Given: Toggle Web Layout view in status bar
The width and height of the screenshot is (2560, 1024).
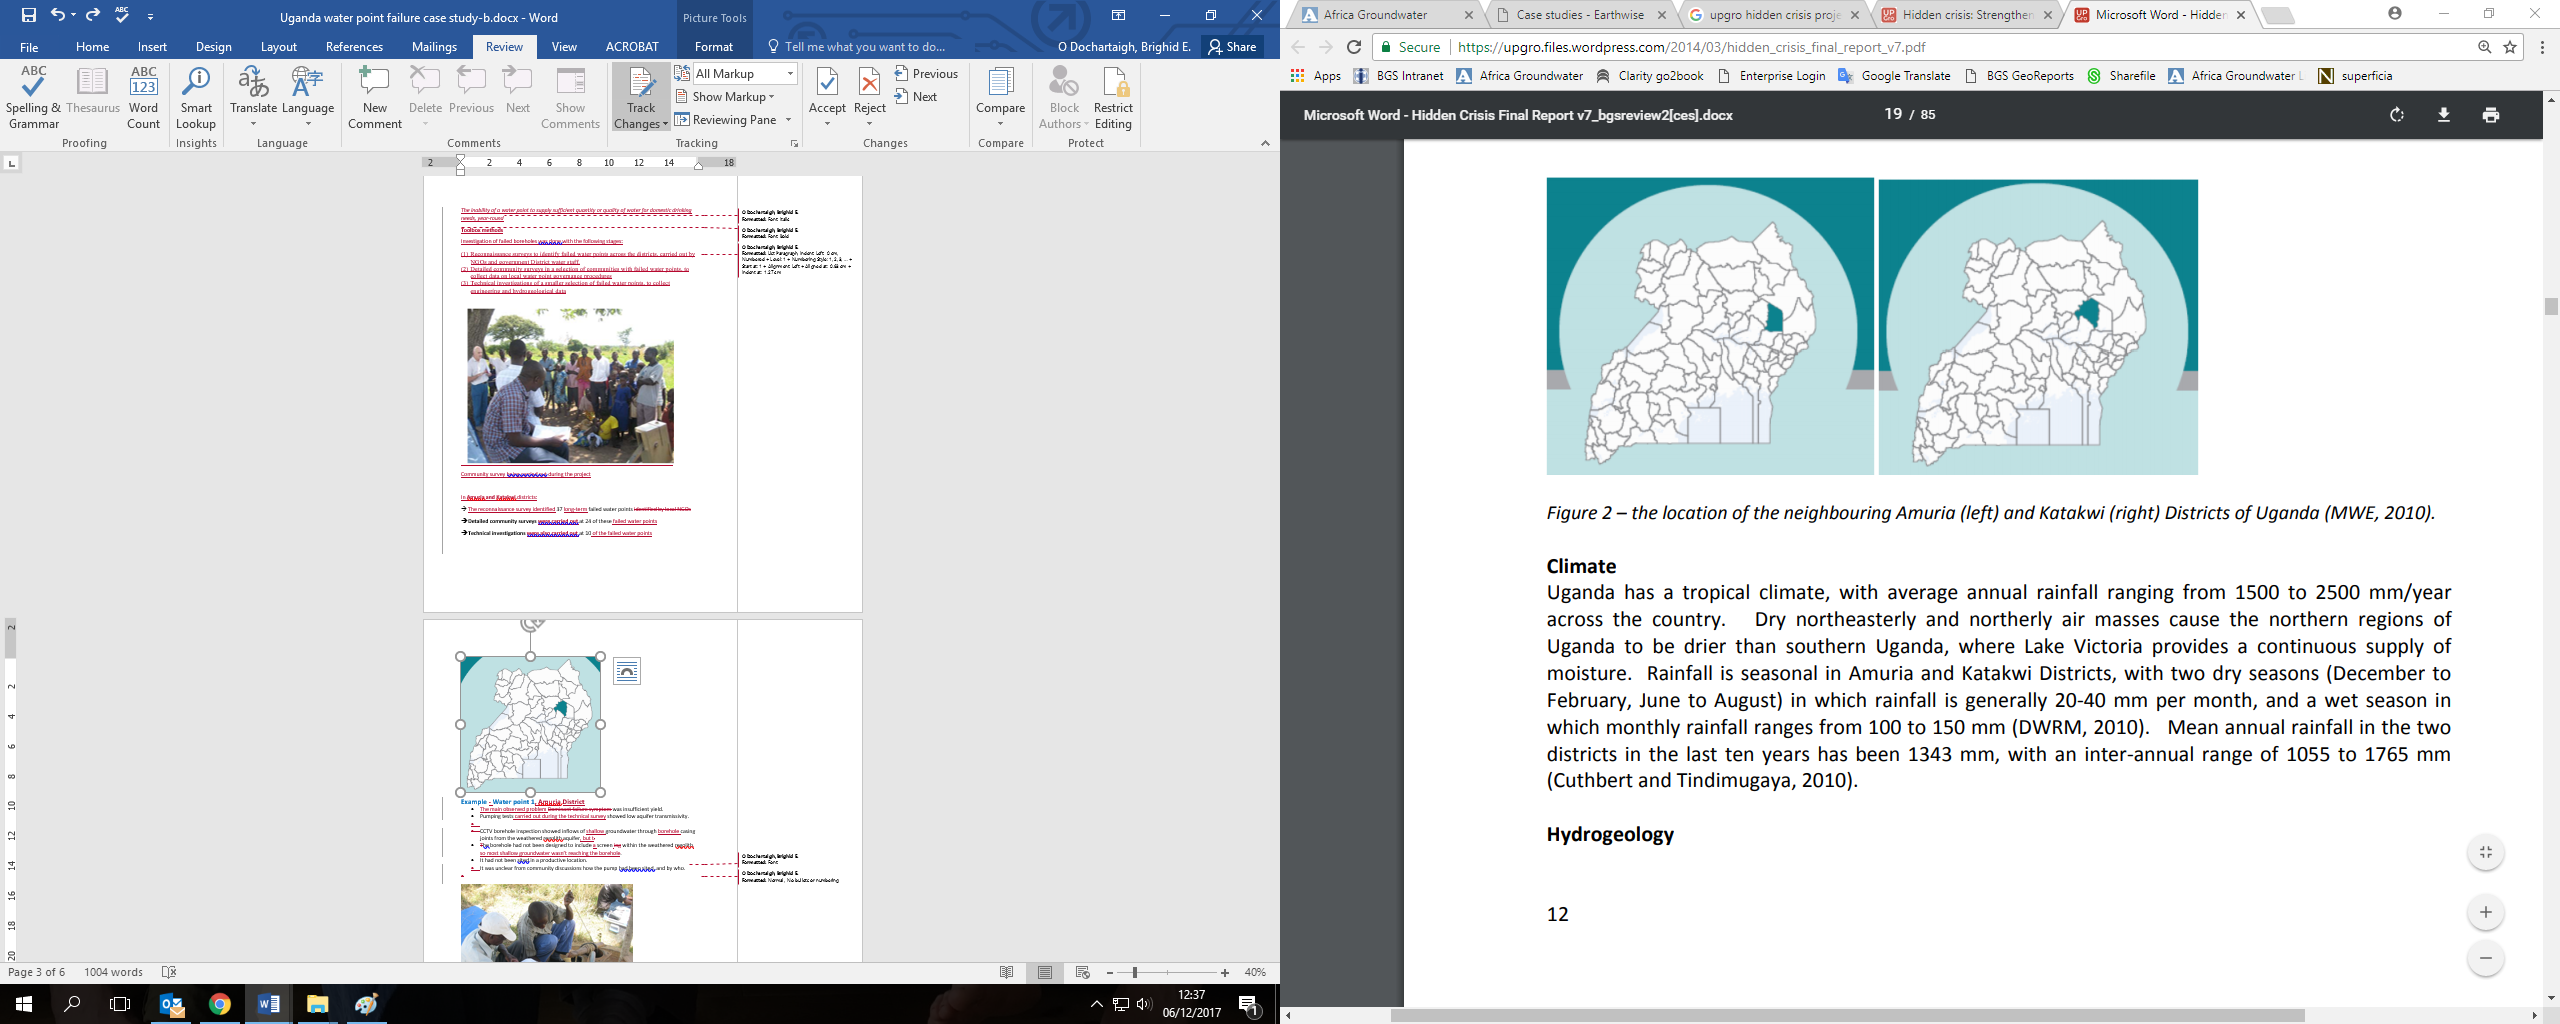Looking at the screenshot, I should point(1082,972).
